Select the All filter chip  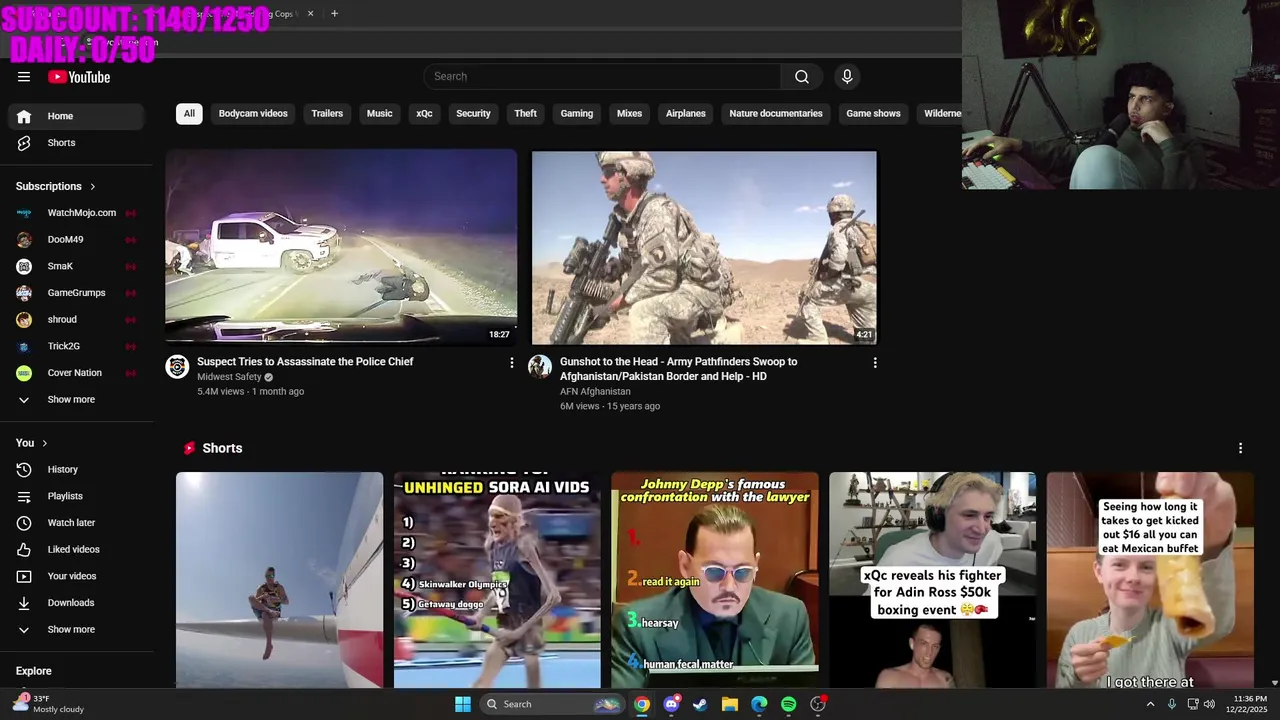(189, 114)
